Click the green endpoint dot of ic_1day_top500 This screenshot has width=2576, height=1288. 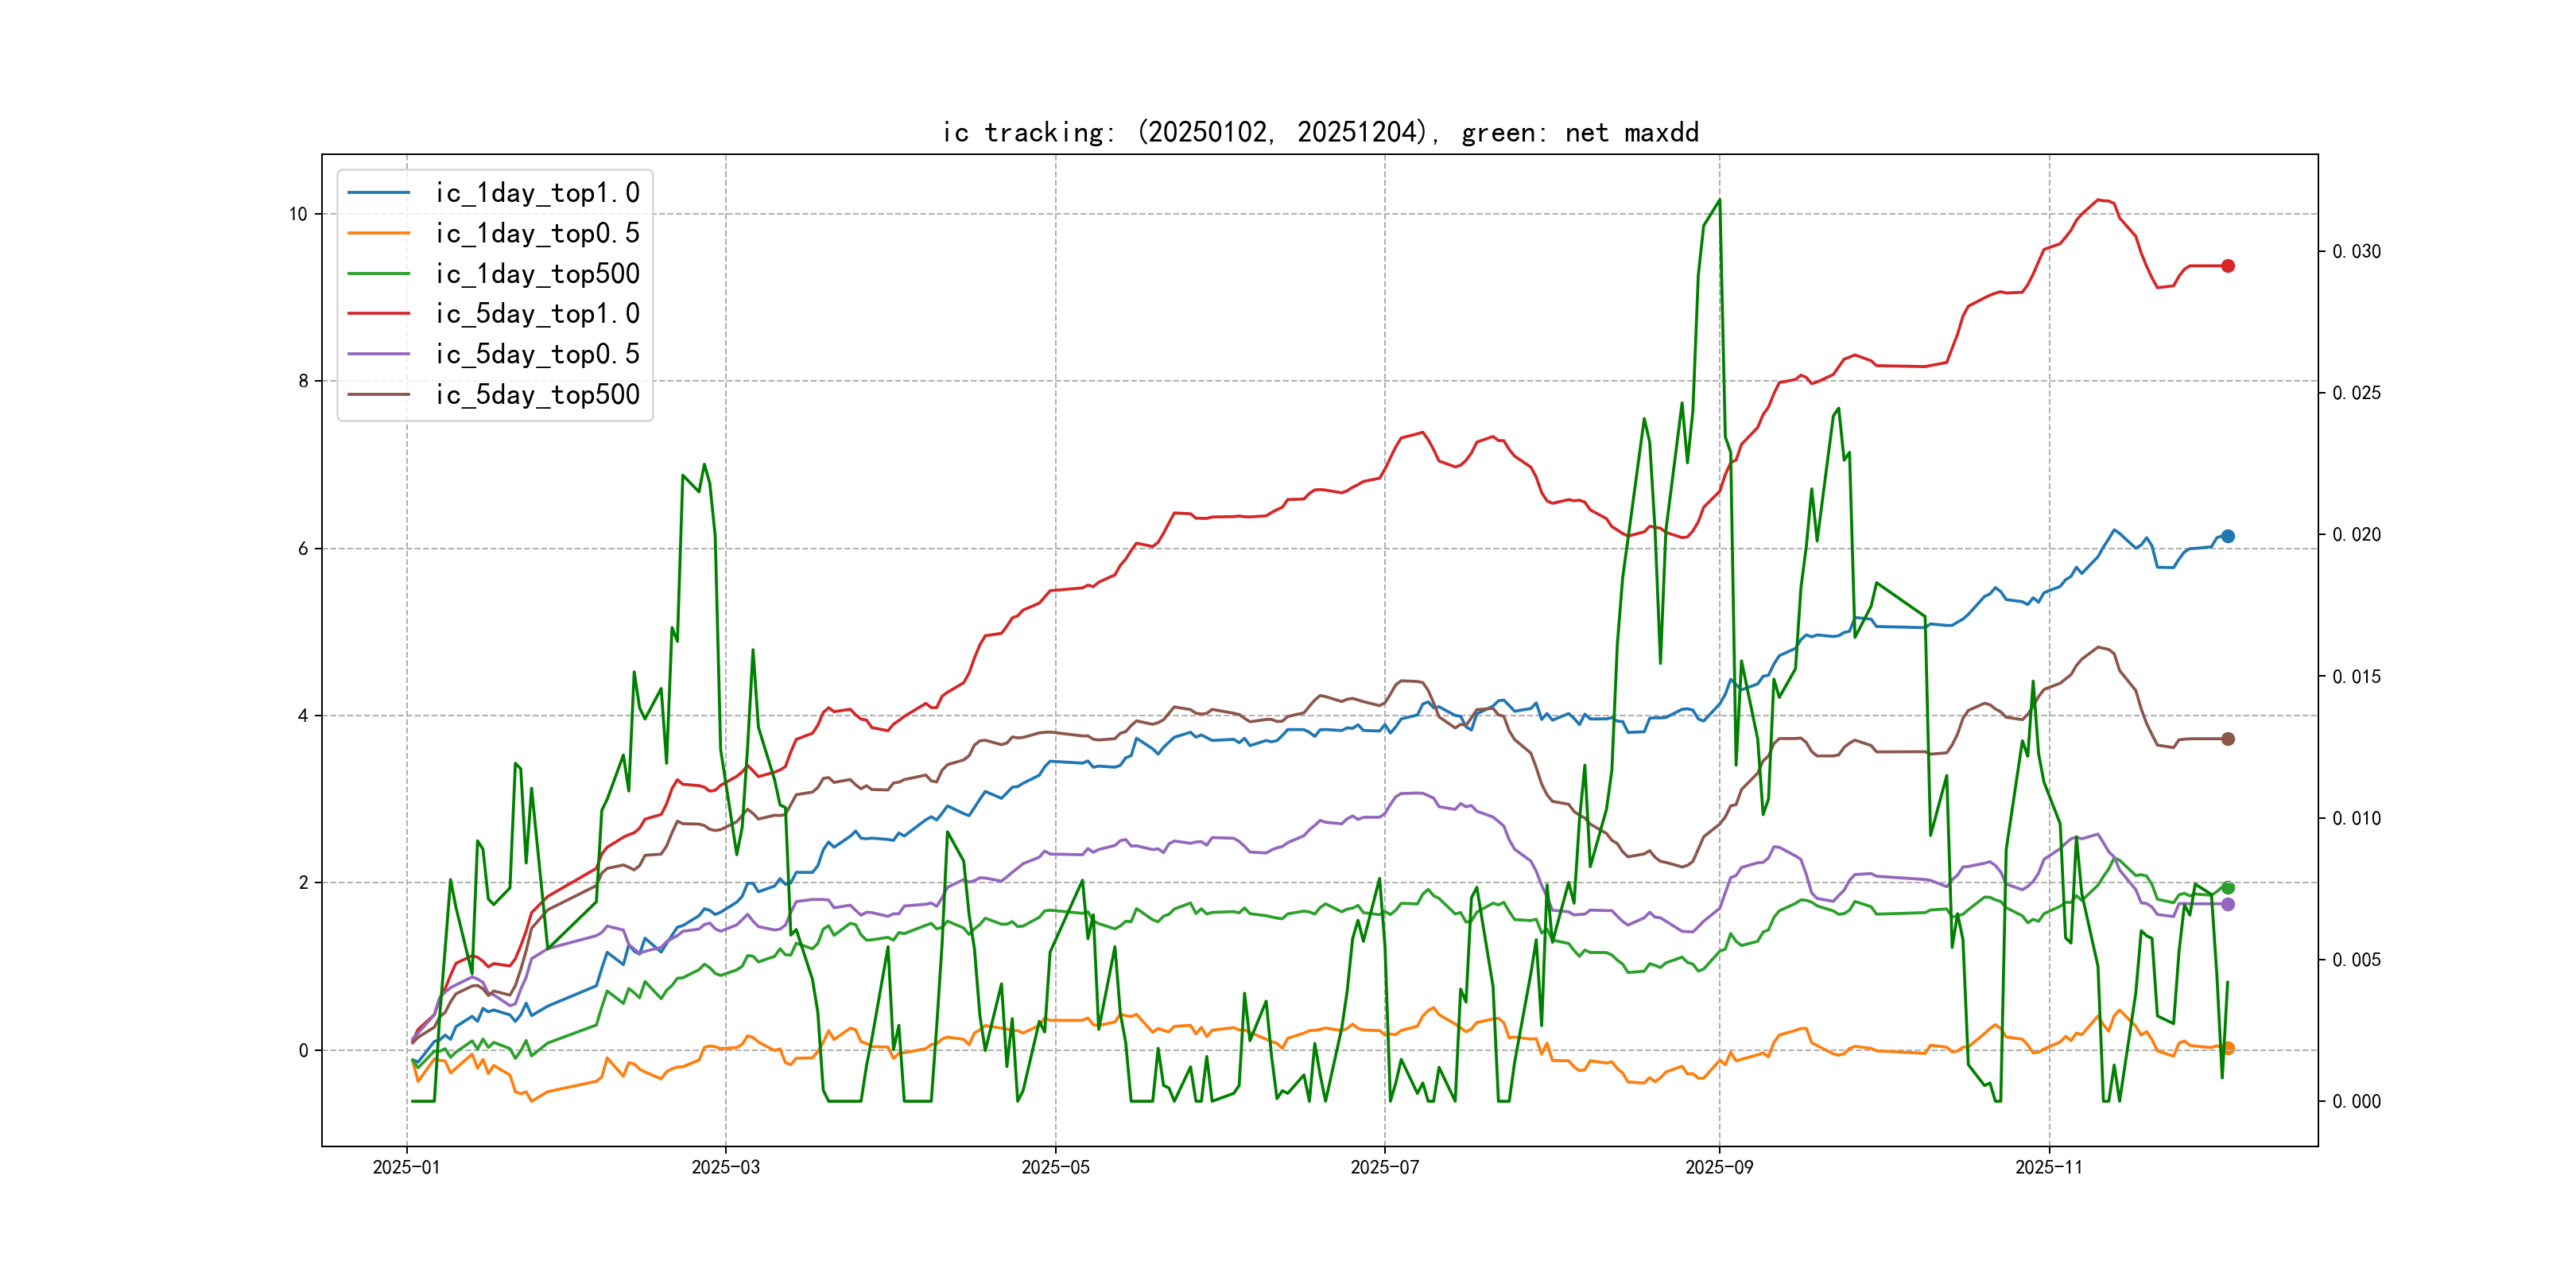tap(2227, 888)
